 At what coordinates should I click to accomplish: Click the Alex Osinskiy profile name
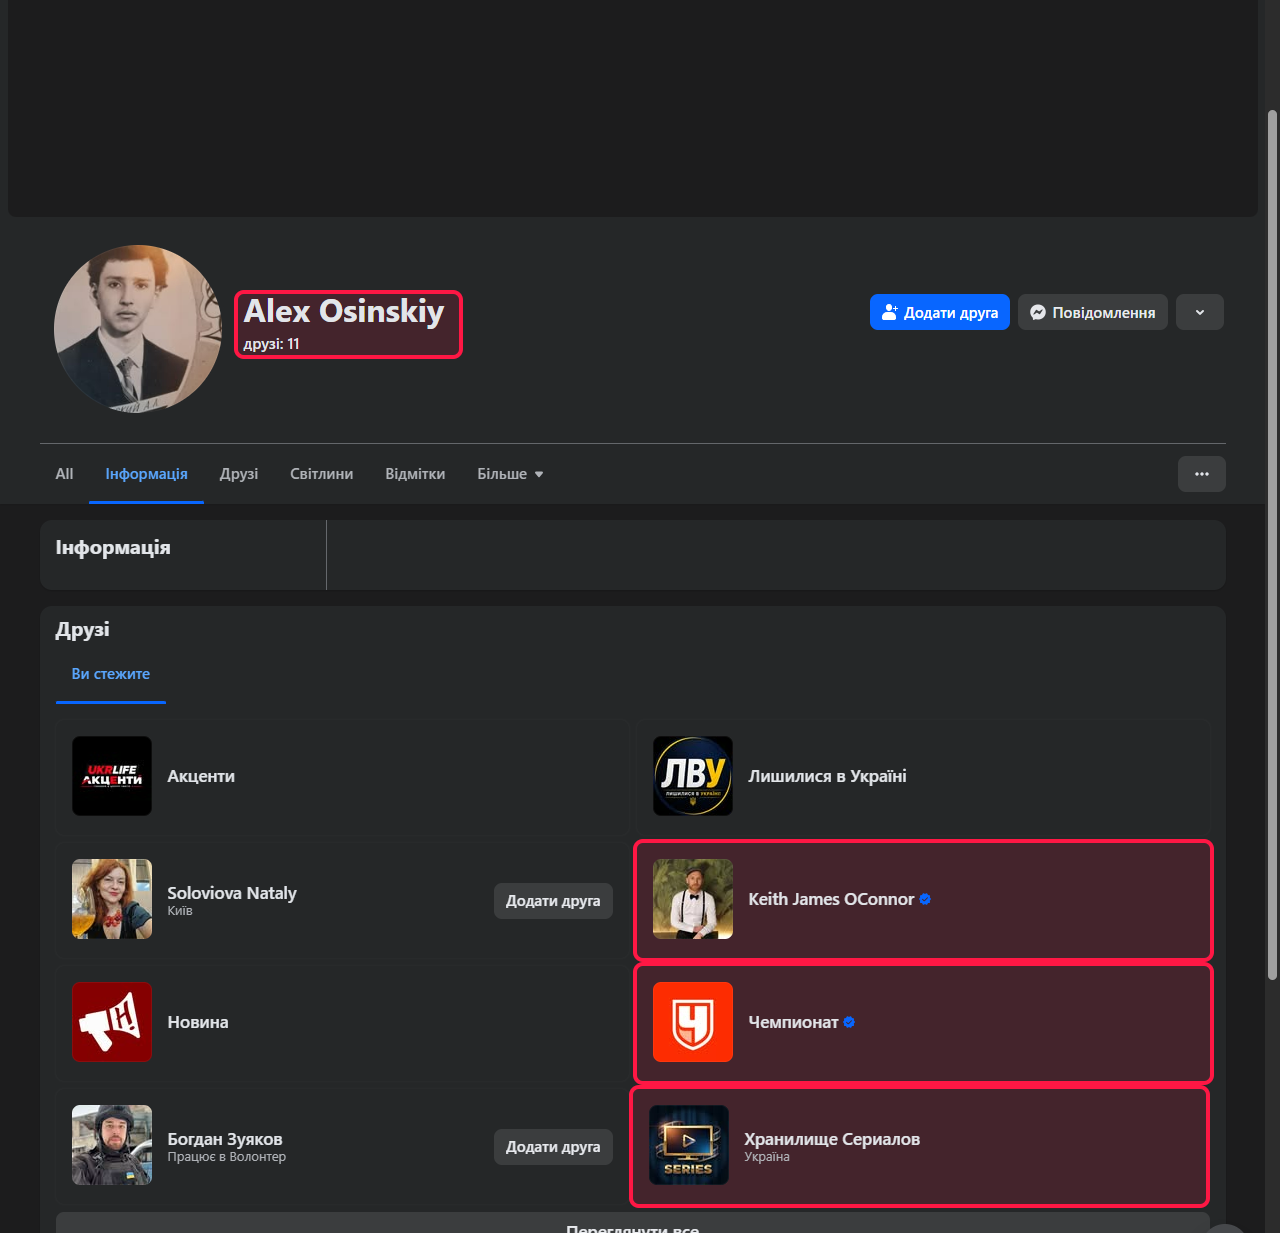[344, 311]
